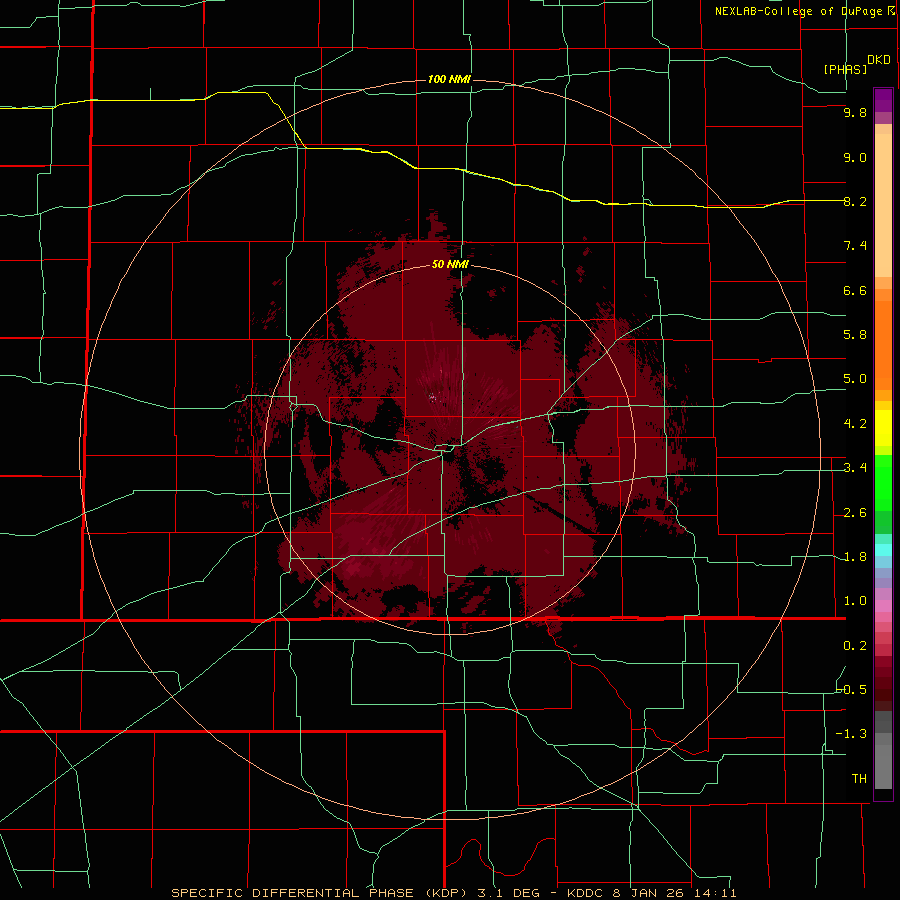Click the -0.5 scale value
The image size is (900, 900).
click(x=852, y=689)
